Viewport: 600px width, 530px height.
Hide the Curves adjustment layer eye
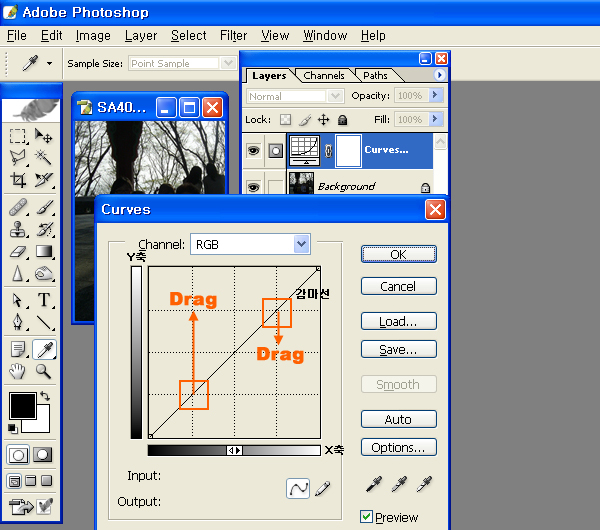click(x=253, y=150)
